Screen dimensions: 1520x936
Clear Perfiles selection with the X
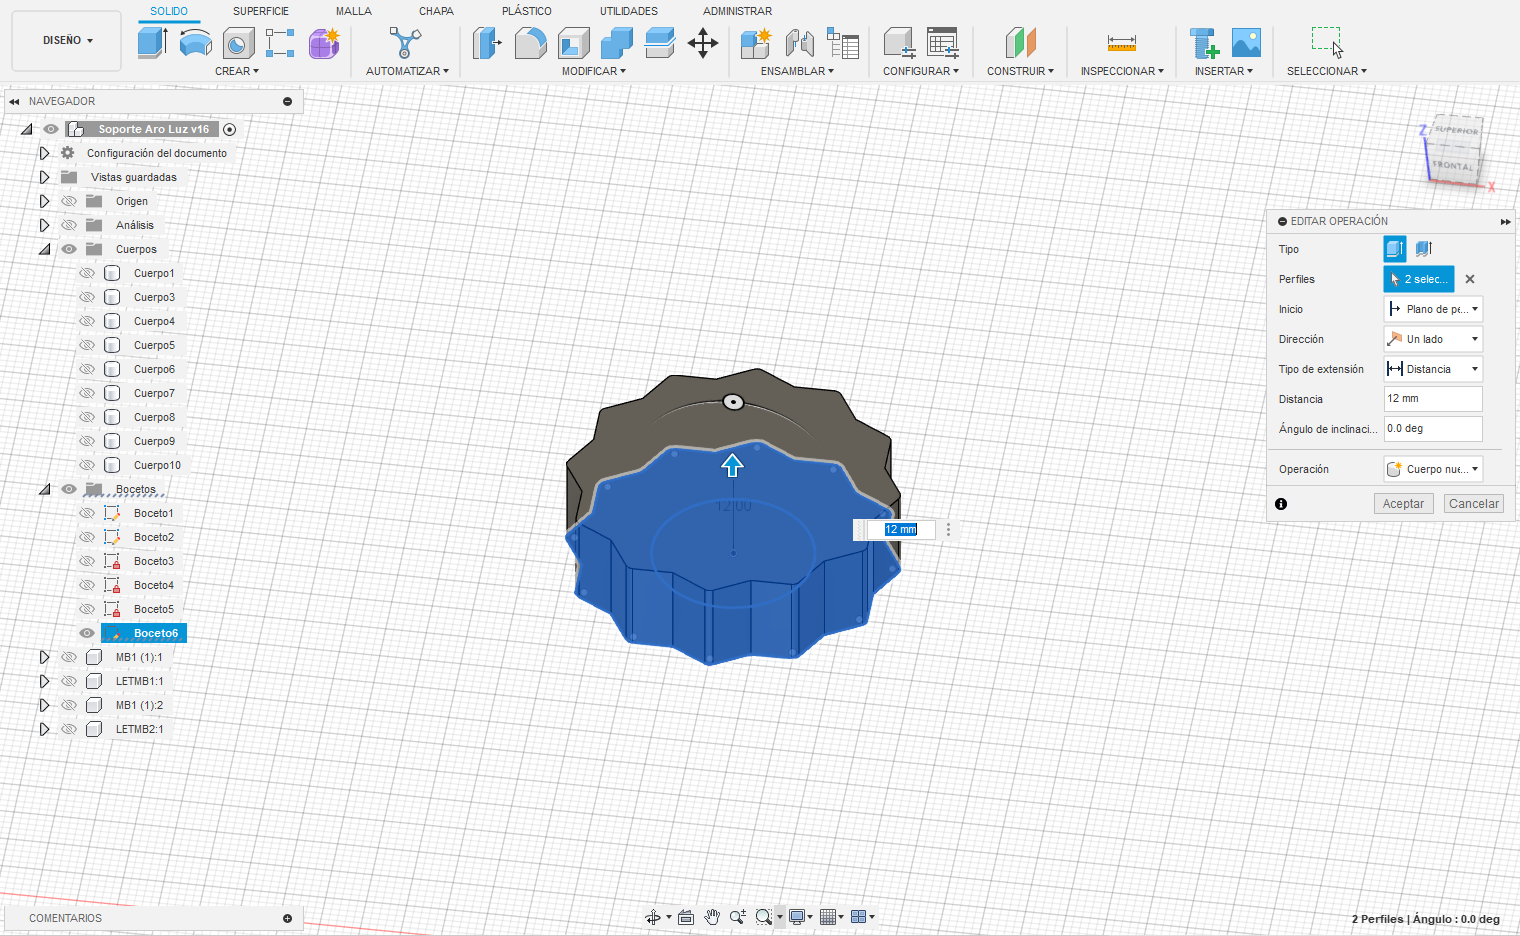pyautogui.click(x=1470, y=279)
